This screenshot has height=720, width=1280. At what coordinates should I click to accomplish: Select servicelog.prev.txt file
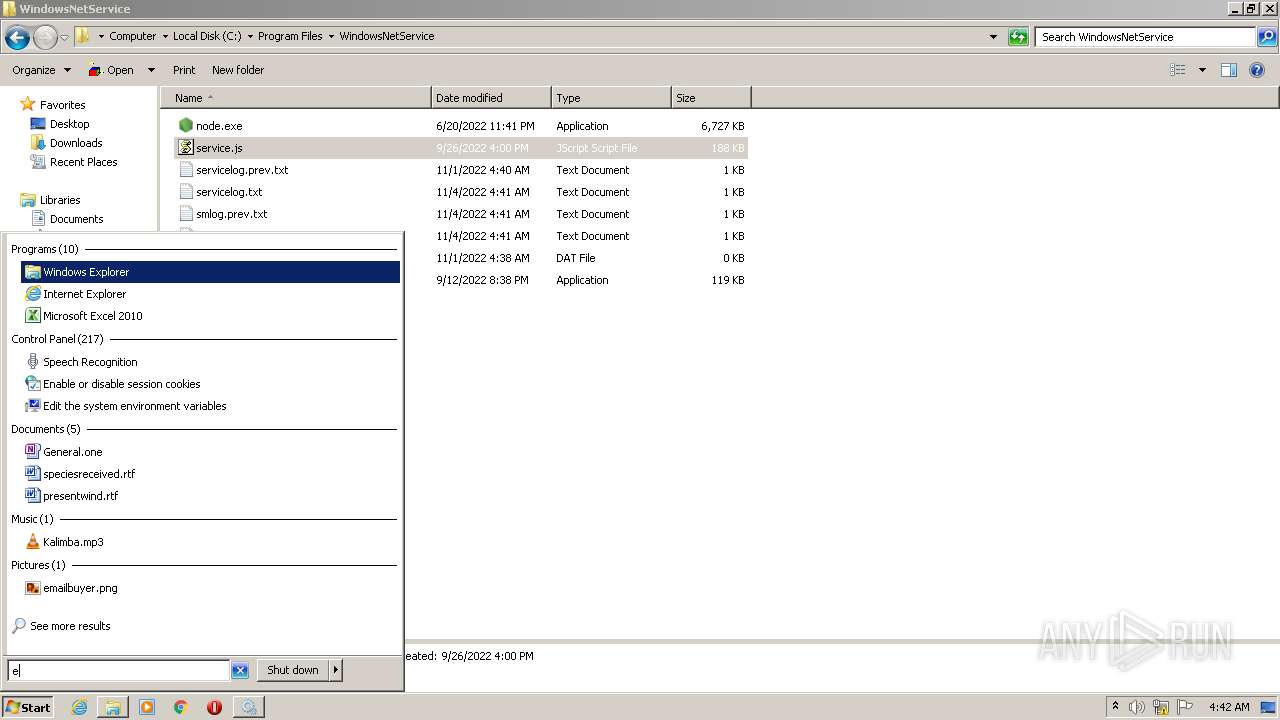[x=242, y=170]
